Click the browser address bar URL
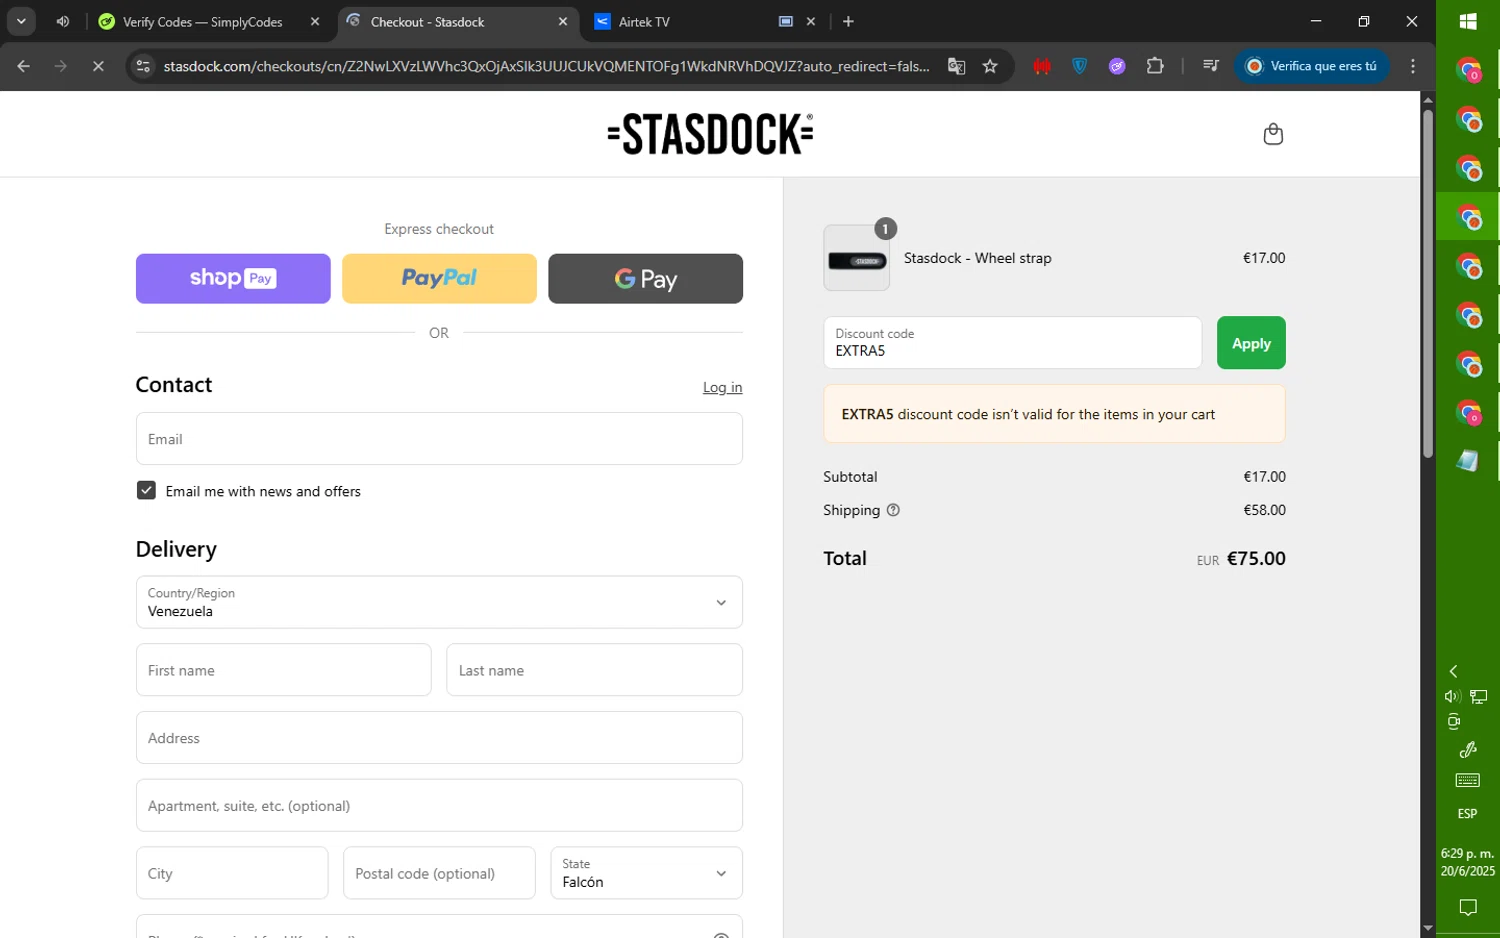This screenshot has height=938, width=1500. coord(546,66)
